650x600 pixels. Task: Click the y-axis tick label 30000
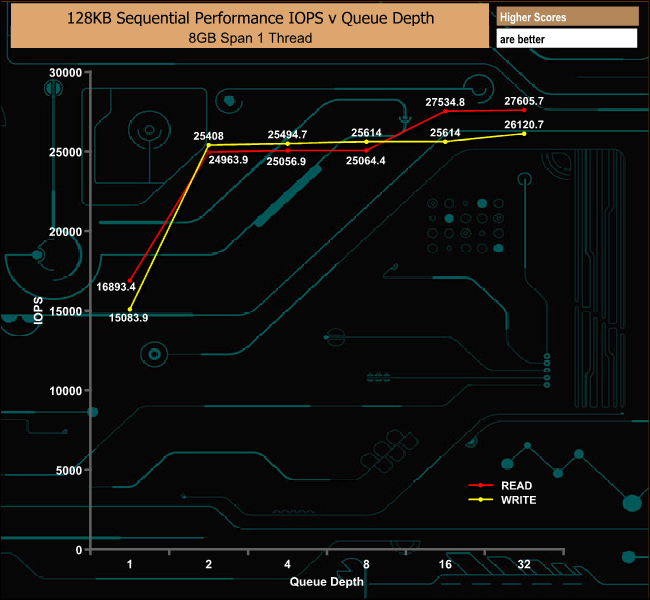click(x=65, y=73)
